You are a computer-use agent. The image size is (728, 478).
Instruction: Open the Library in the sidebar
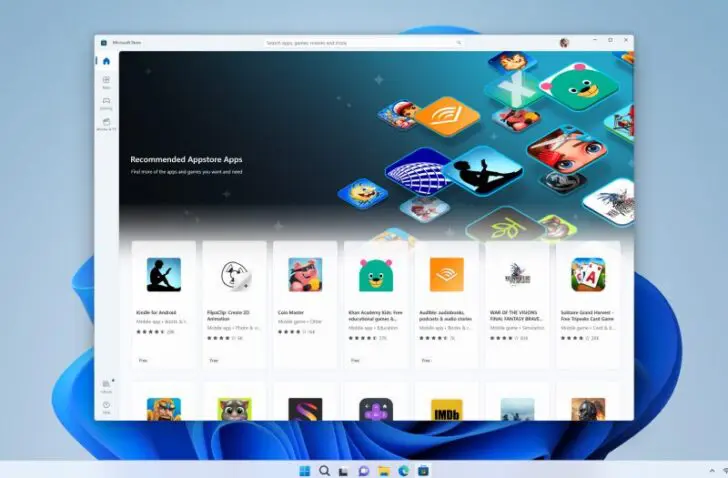tap(106, 386)
